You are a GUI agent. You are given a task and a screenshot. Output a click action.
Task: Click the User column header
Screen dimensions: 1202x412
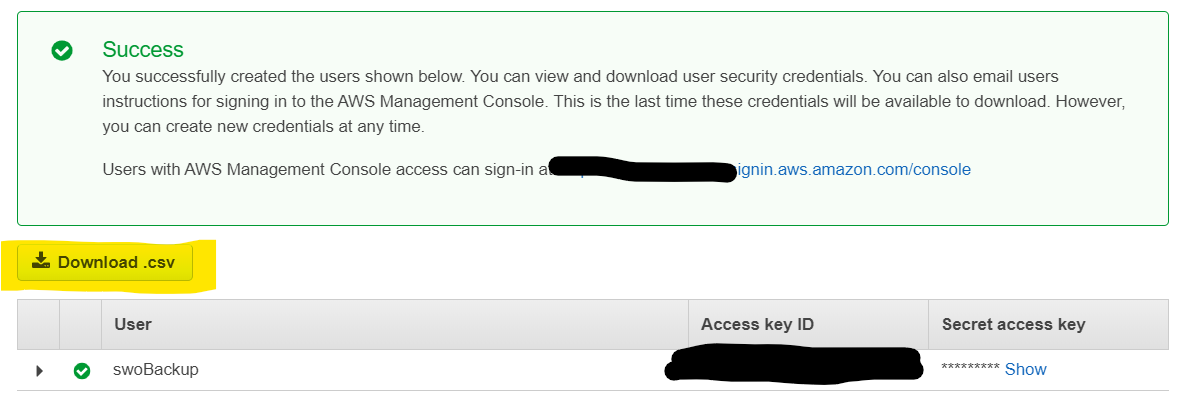[133, 324]
